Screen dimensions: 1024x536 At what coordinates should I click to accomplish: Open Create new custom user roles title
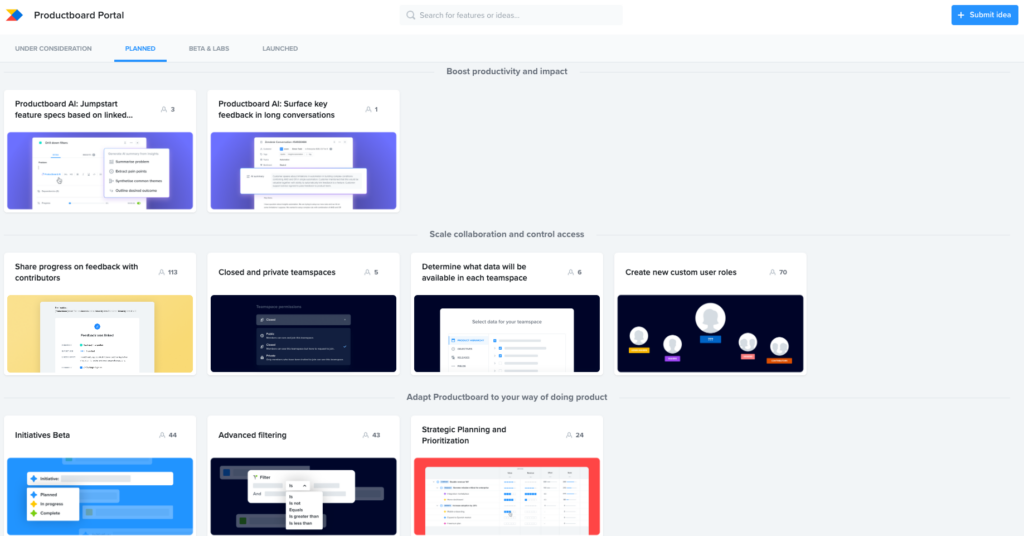pyautogui.click(x=680, y=272)
